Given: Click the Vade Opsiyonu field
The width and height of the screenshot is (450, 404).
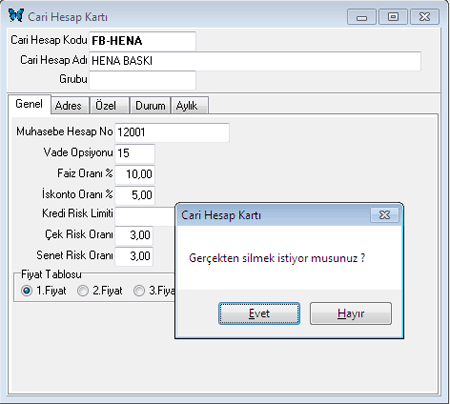Looking at the screenshot, I should (x=135, y=153).
